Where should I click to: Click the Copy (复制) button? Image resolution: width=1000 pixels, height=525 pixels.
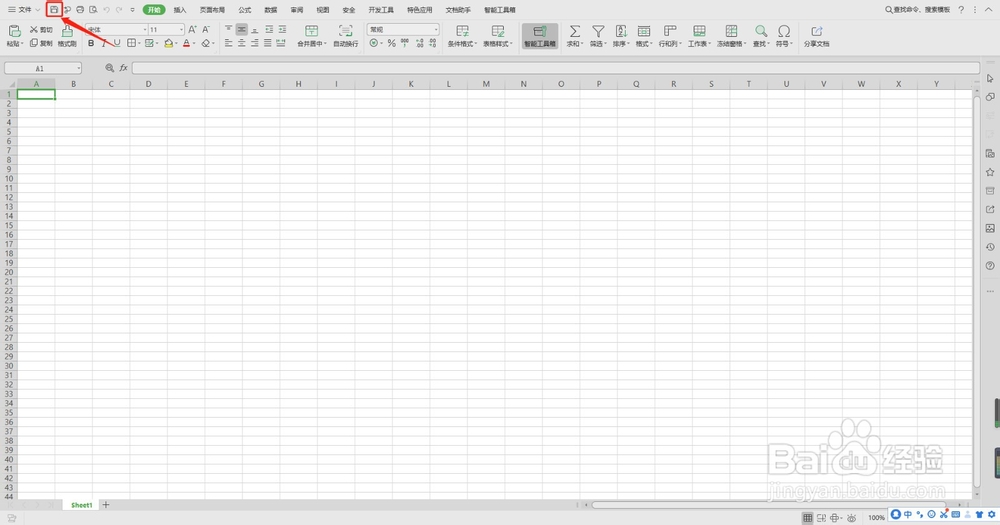click(41, 43)
